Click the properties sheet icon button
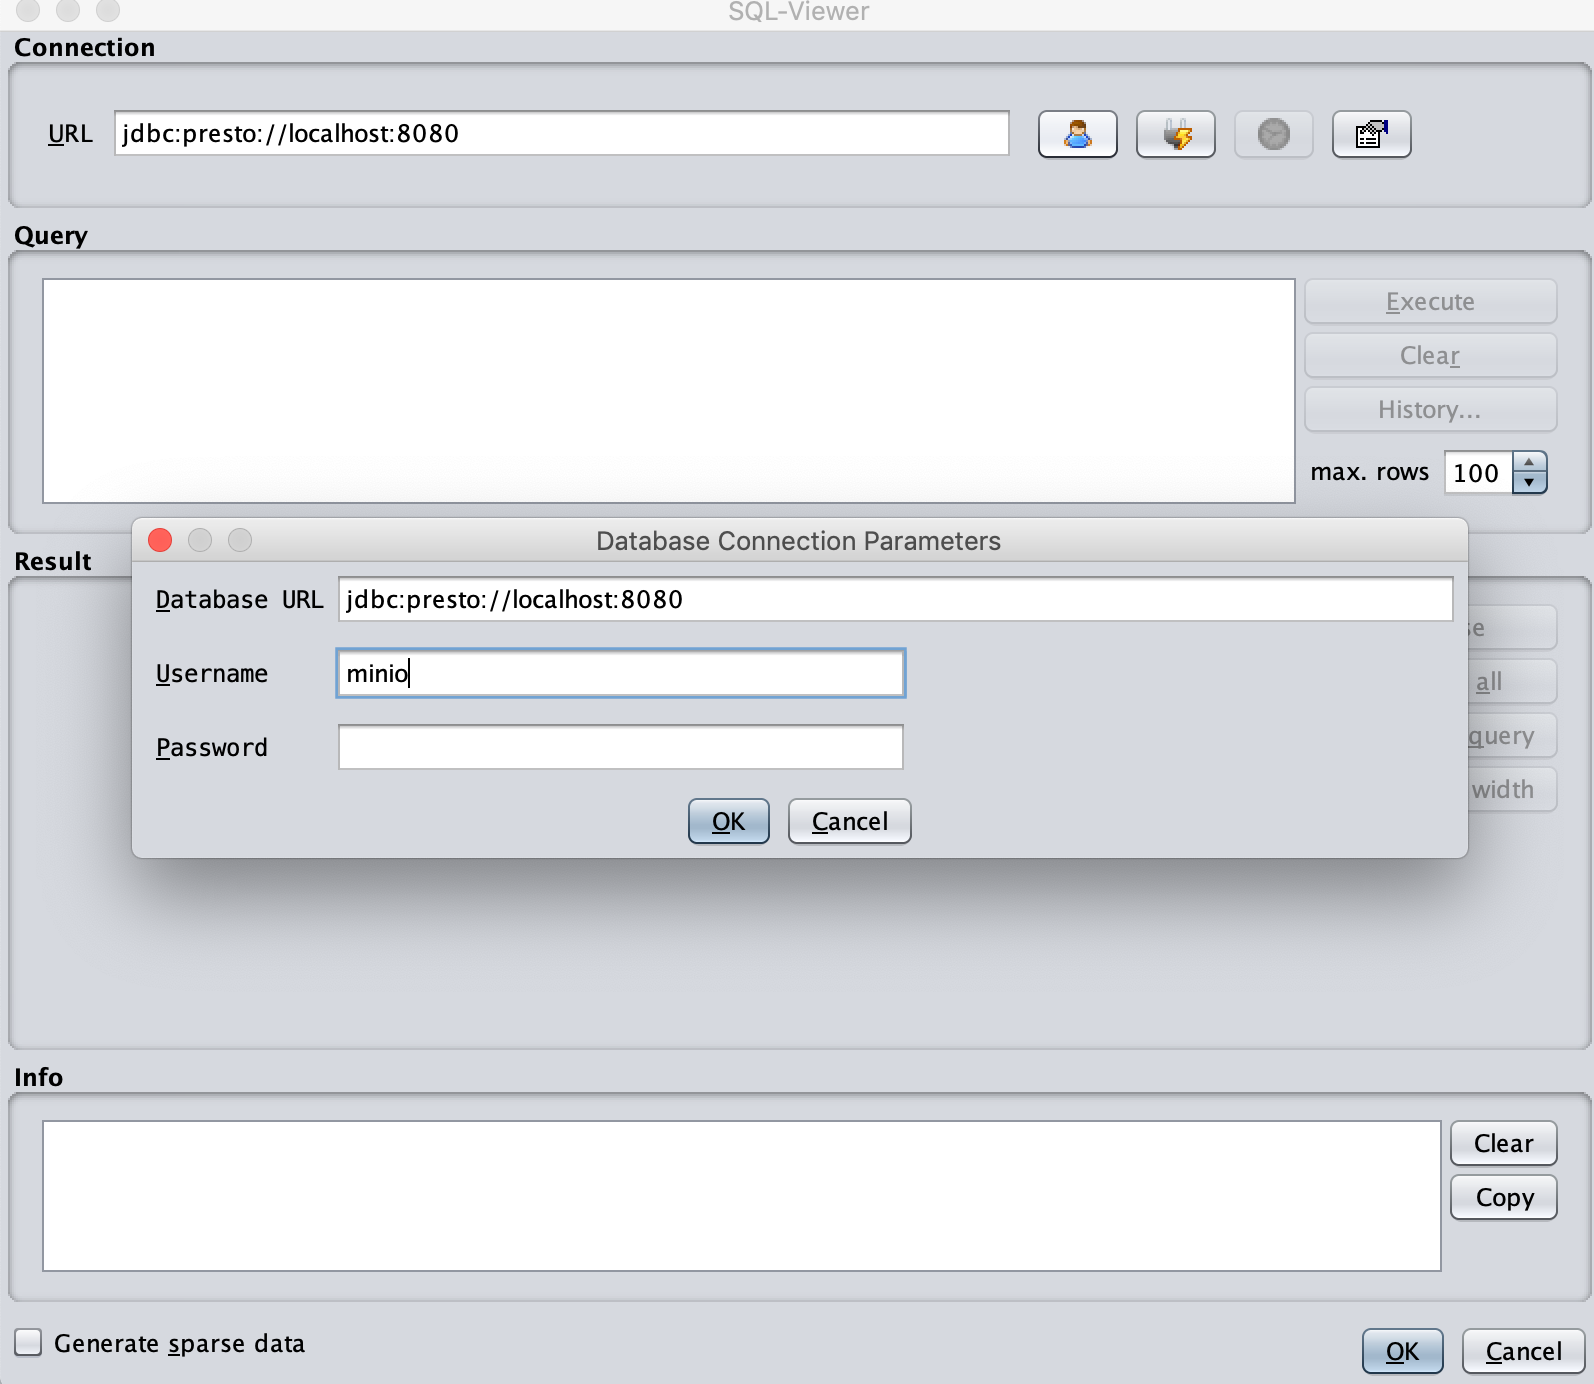 coord(1371,134)
